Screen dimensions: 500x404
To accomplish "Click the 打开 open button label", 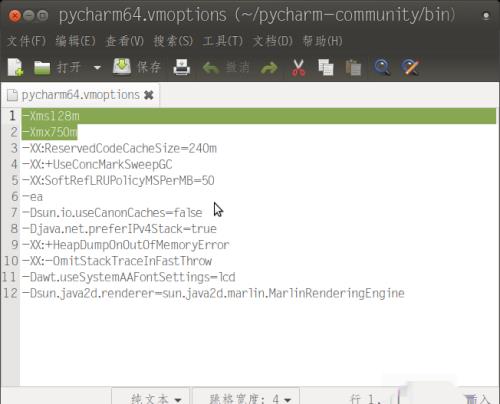I will coord(69,68).
